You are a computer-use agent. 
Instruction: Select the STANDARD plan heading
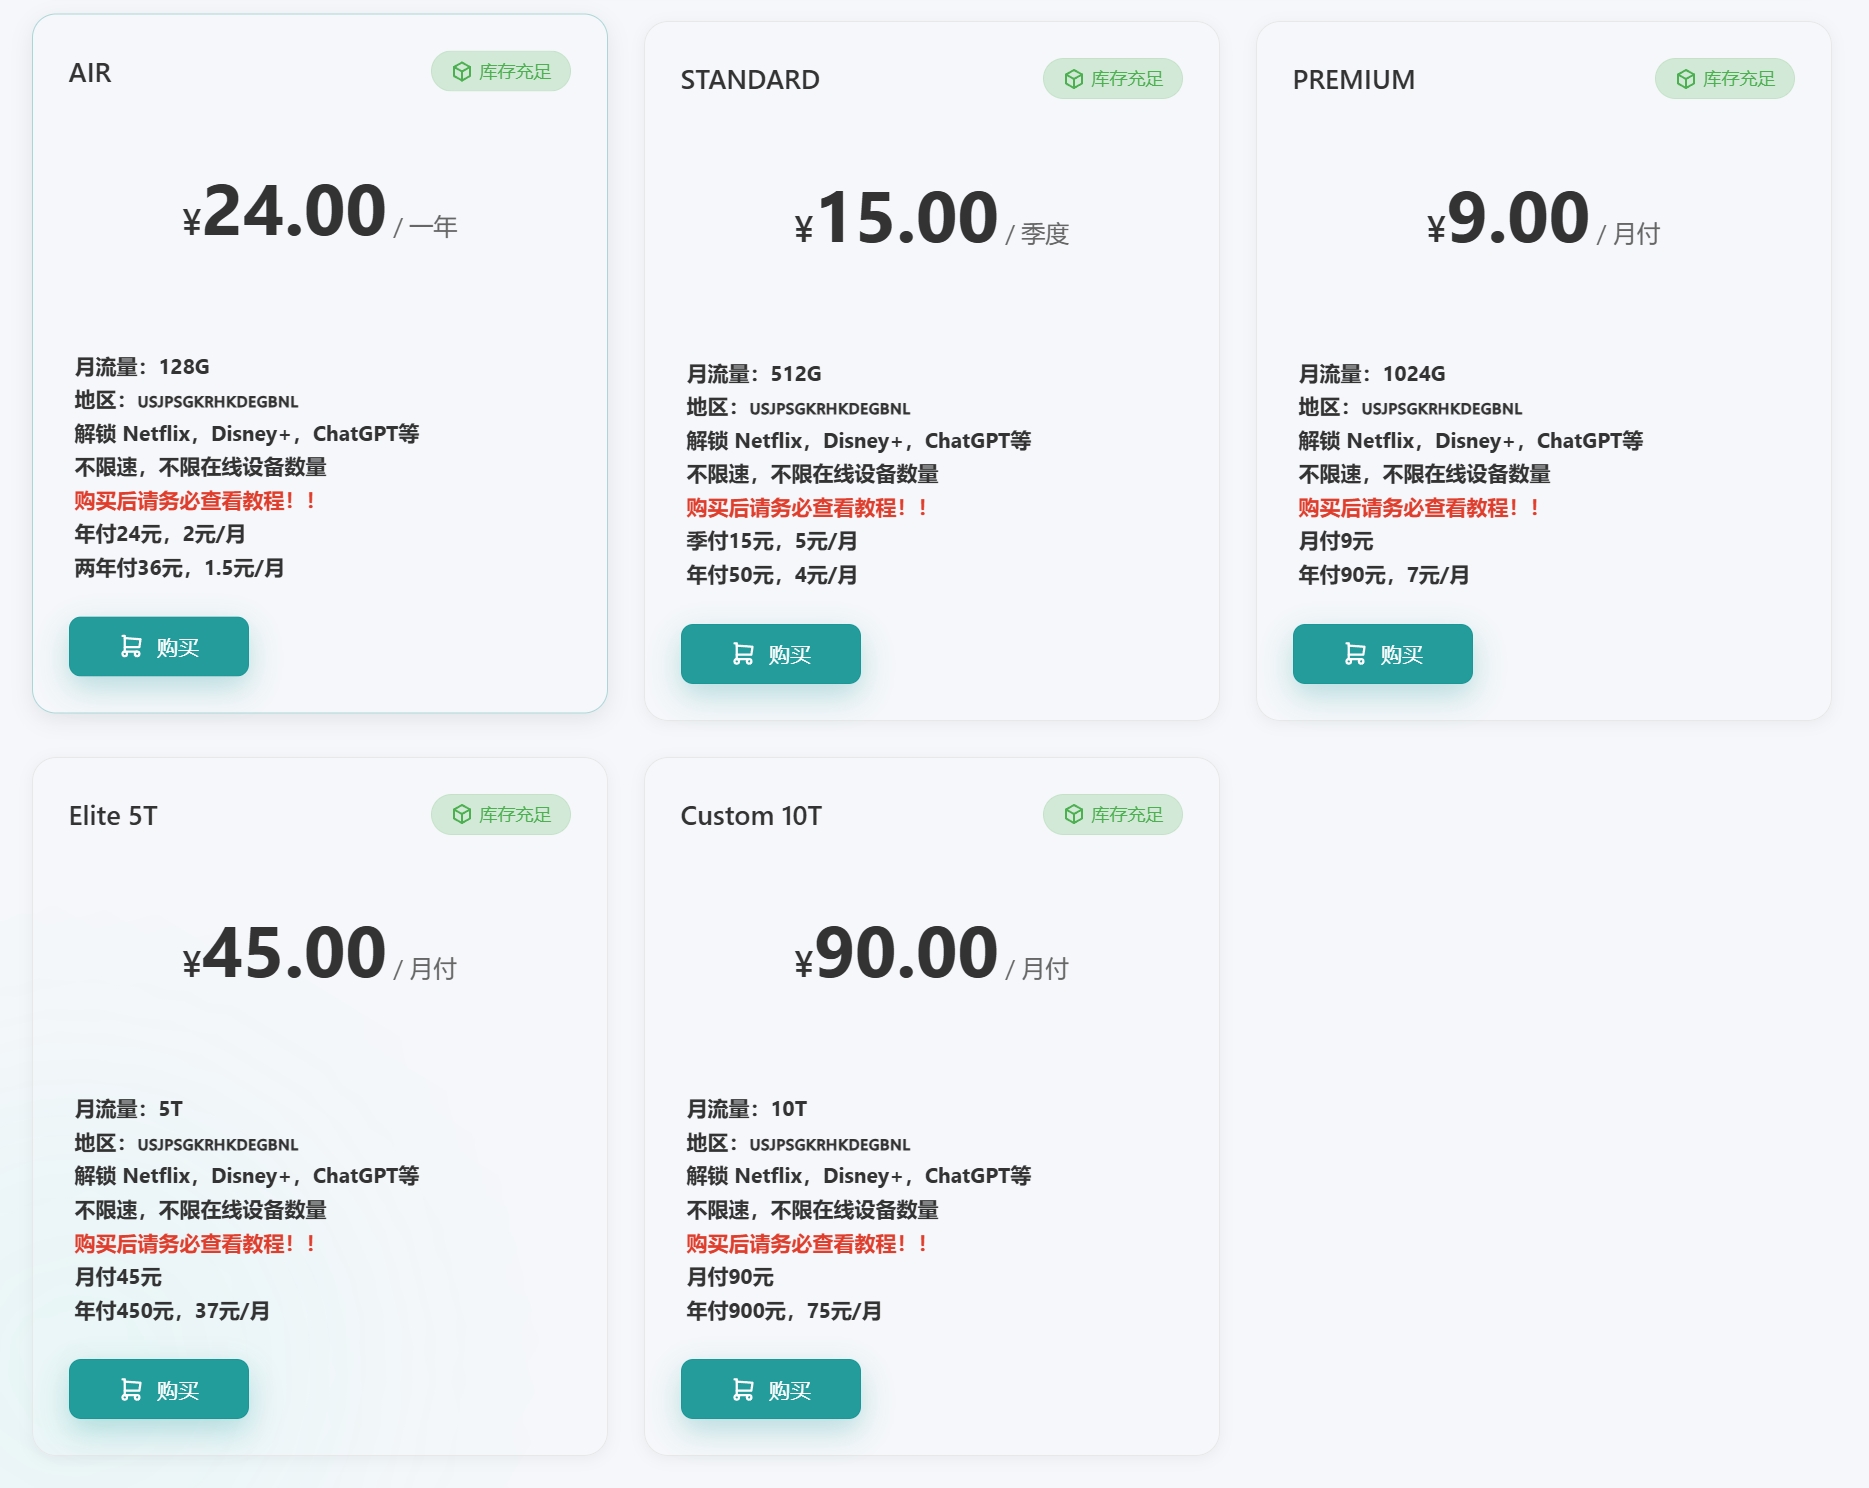point(750,80)
